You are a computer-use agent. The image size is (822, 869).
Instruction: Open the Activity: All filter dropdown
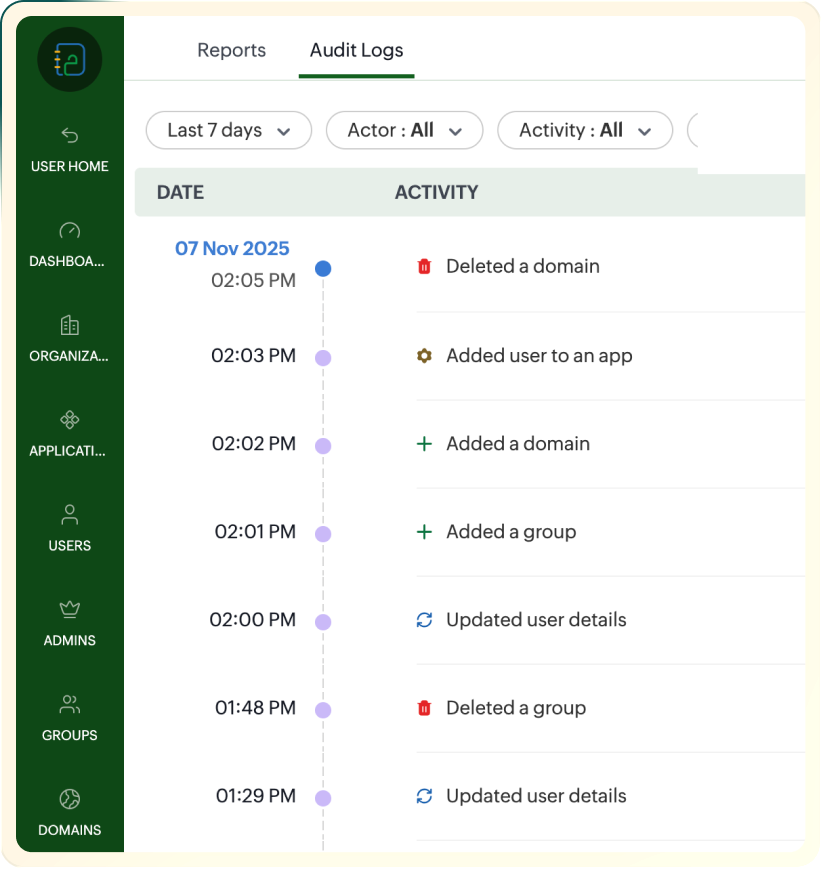point(584,130)
